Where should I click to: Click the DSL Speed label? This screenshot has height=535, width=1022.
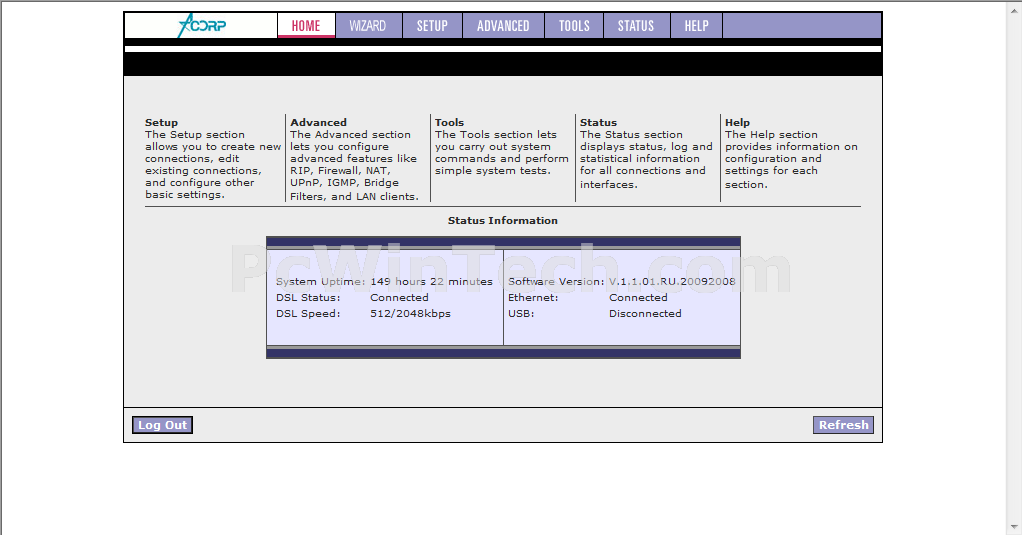(x=308, y=313)
